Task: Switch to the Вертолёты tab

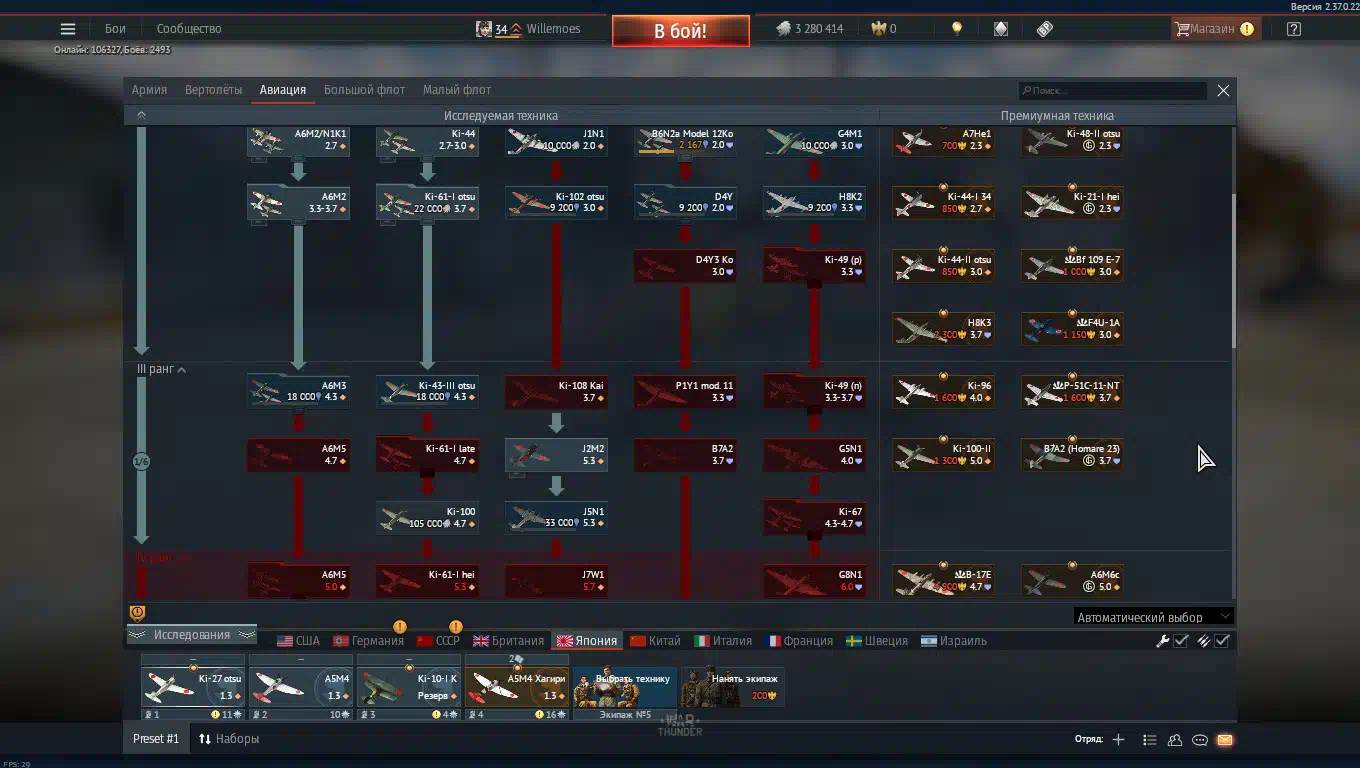Action: 213,90
